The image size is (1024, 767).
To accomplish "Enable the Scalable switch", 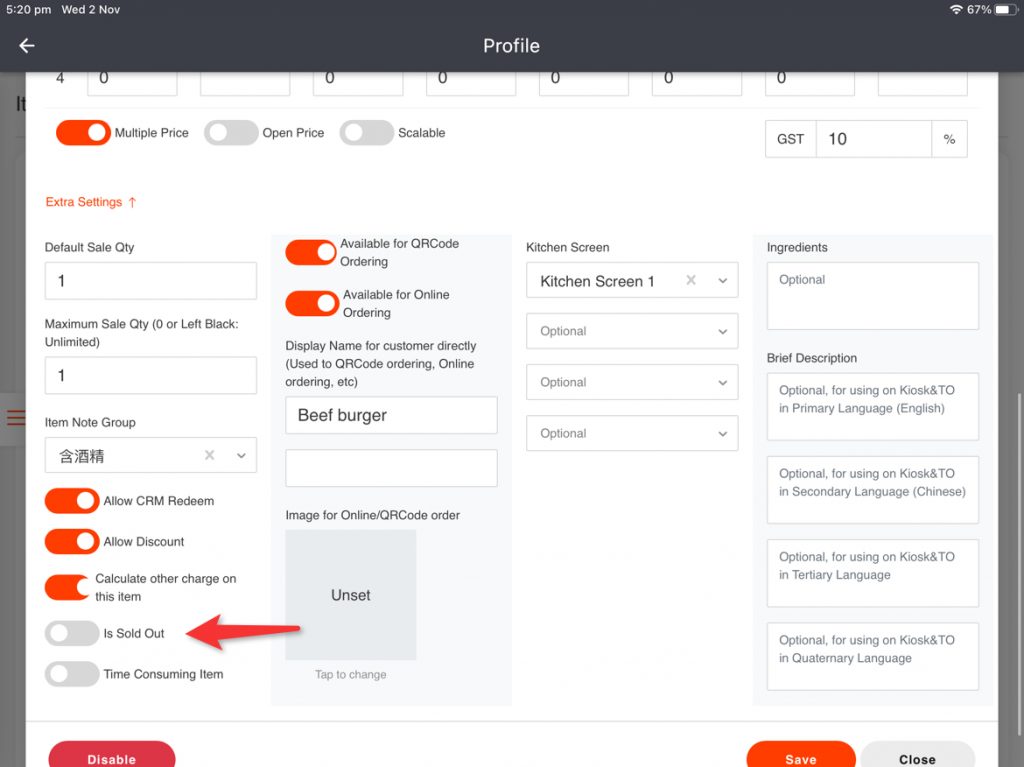I will (366, 133).
